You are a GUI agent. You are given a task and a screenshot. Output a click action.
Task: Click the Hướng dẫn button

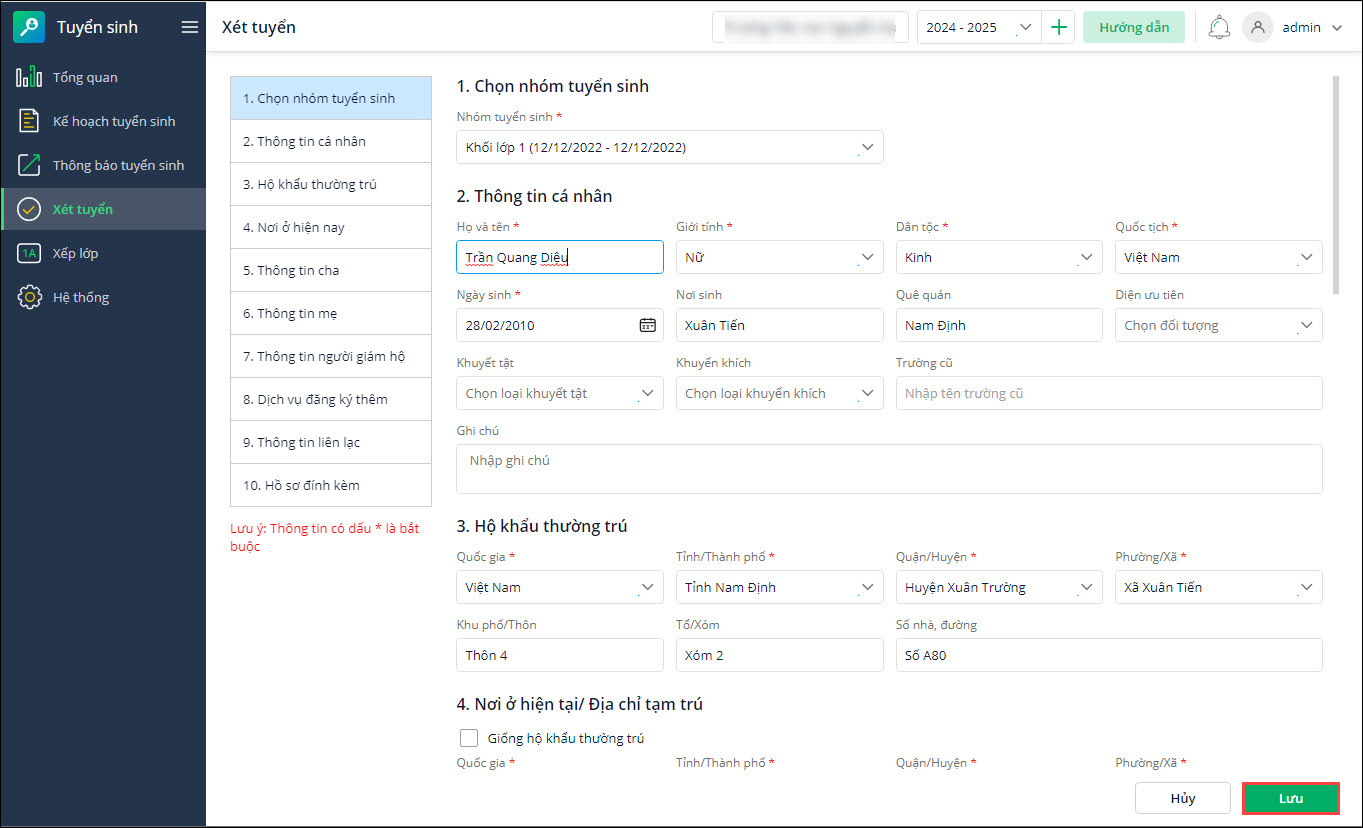1134,27
